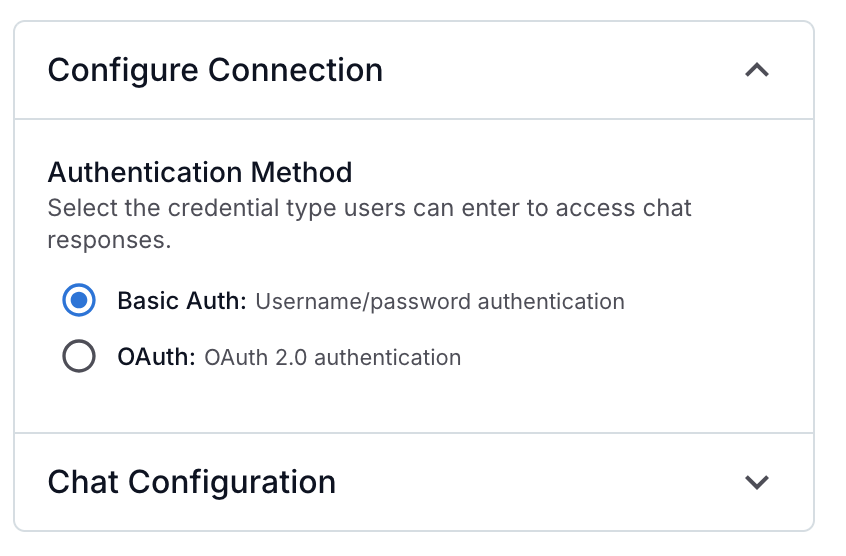The width and height of the screenshot is (846, 556).
Task: Collapse Configure Connection using the up chevron
Action: tap(757, 71)
